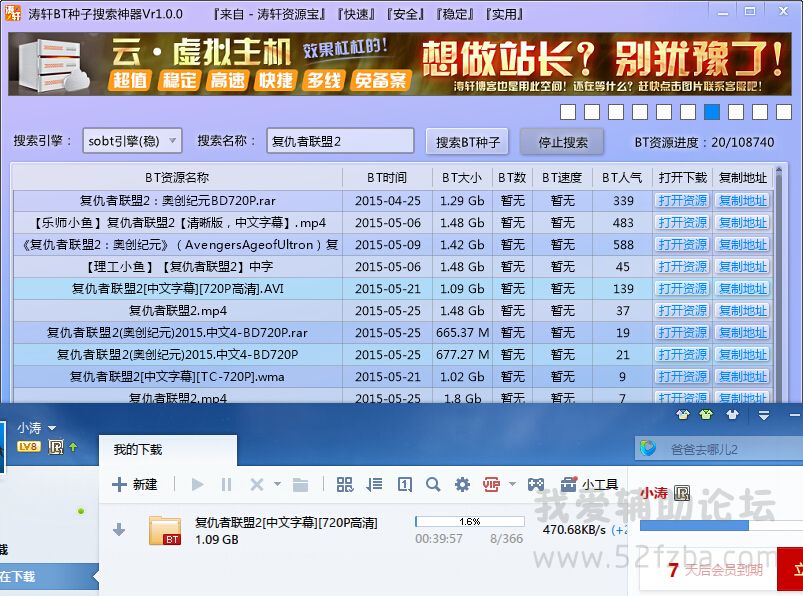Switch to the 我的下载 tab
Image resolution: width=803 pixels, height=596 pixels.
pyautogui.click(x=138, y=450)
